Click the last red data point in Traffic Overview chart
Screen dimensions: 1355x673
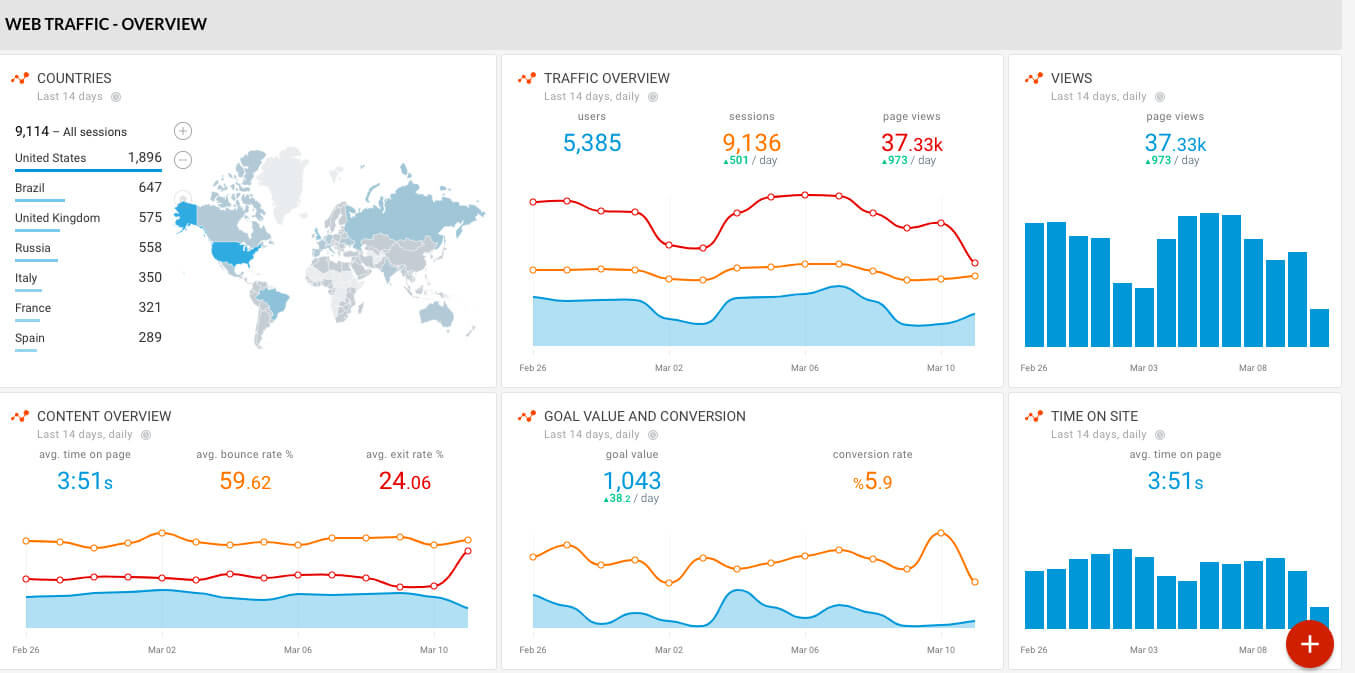975,264
